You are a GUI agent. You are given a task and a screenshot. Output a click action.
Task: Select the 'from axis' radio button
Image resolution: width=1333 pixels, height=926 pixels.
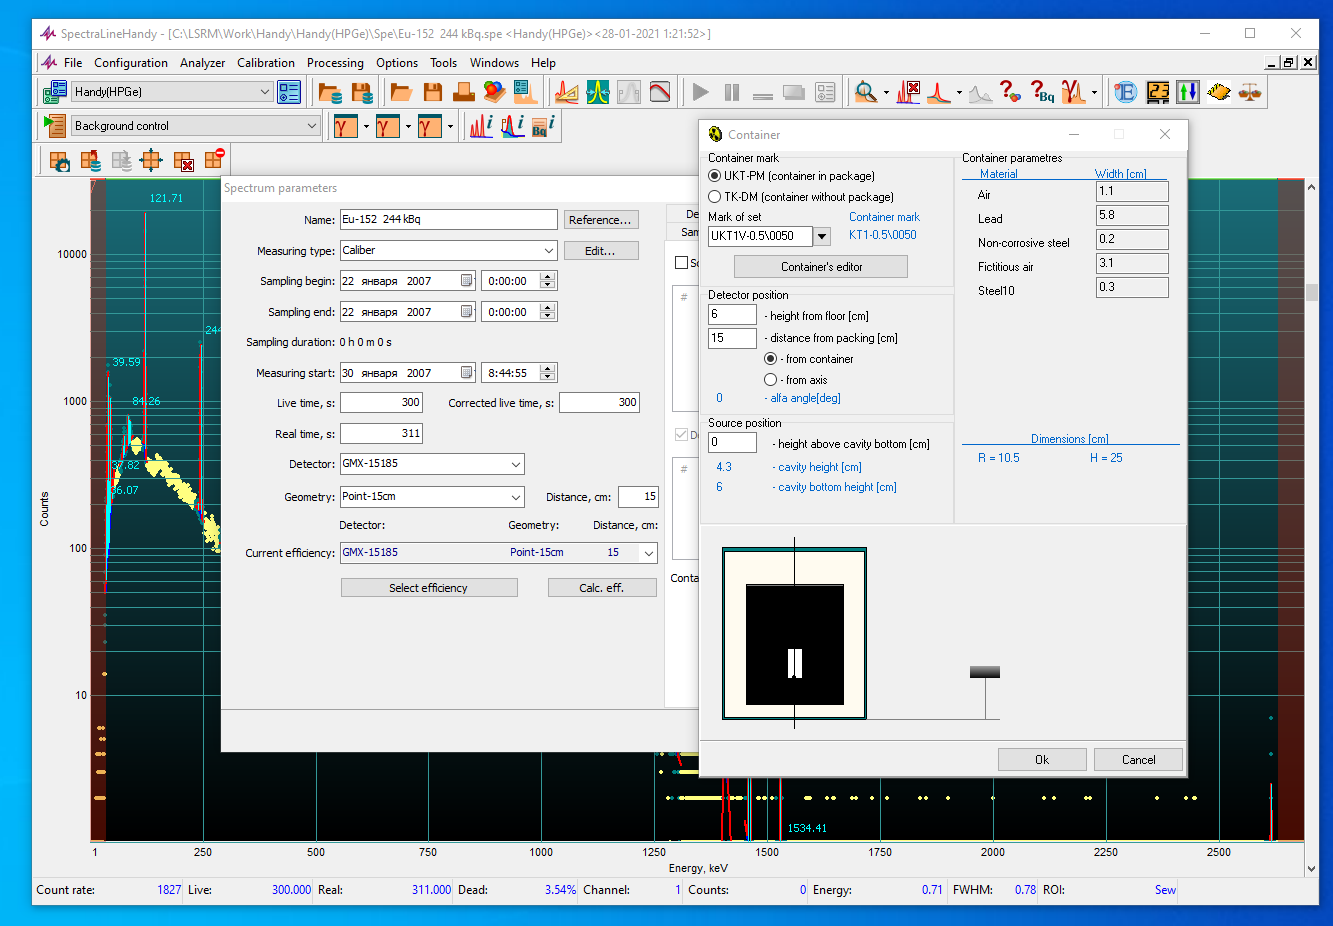pos(770,380)
